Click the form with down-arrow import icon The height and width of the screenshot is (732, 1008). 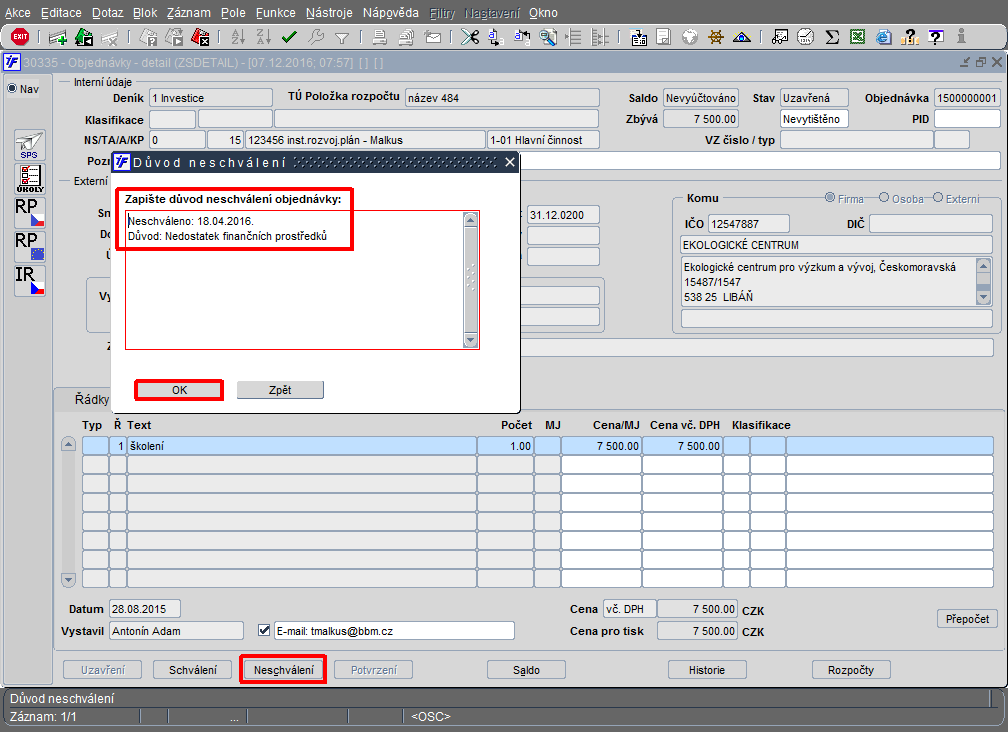[x=638, y=37]
